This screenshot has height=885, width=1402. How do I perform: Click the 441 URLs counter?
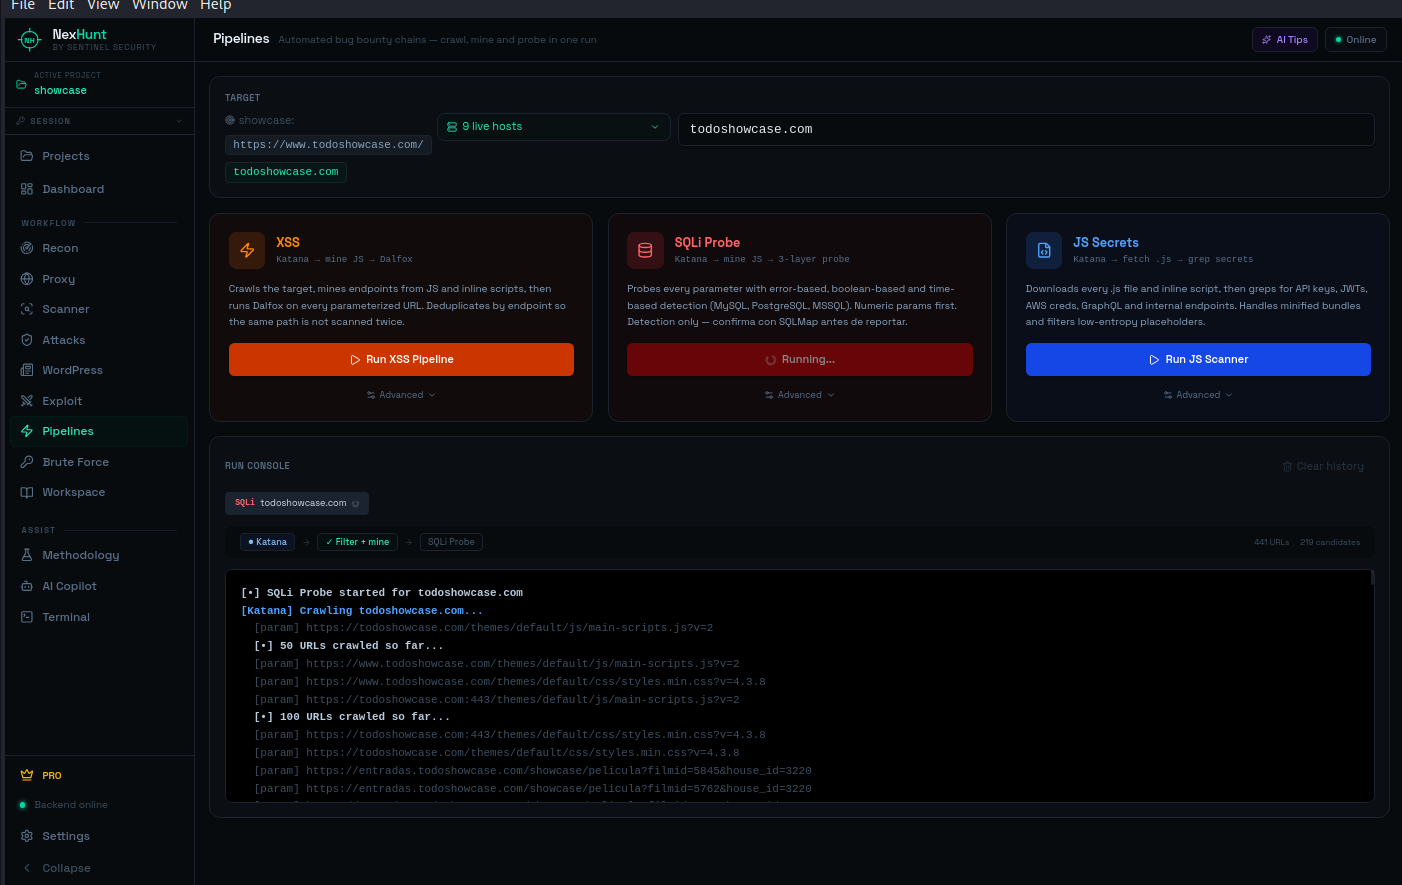tap(1271, 542)
